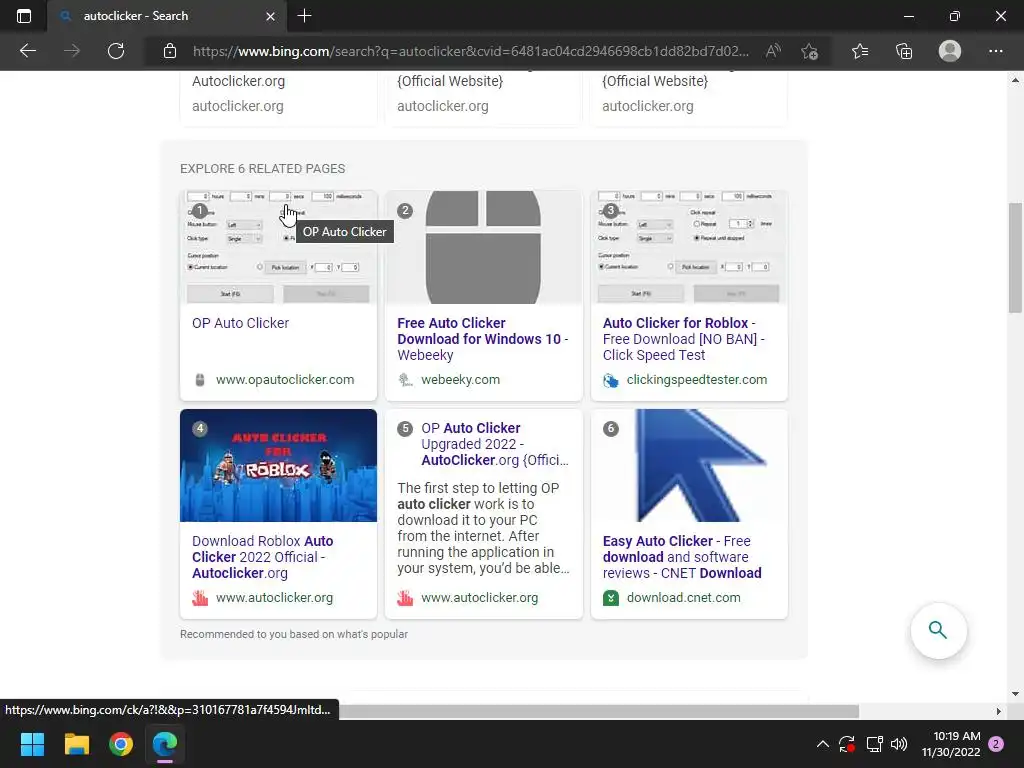Open the user profile avatar
The width and height of the screenshot is (1024, 768).
click(950, 51)
